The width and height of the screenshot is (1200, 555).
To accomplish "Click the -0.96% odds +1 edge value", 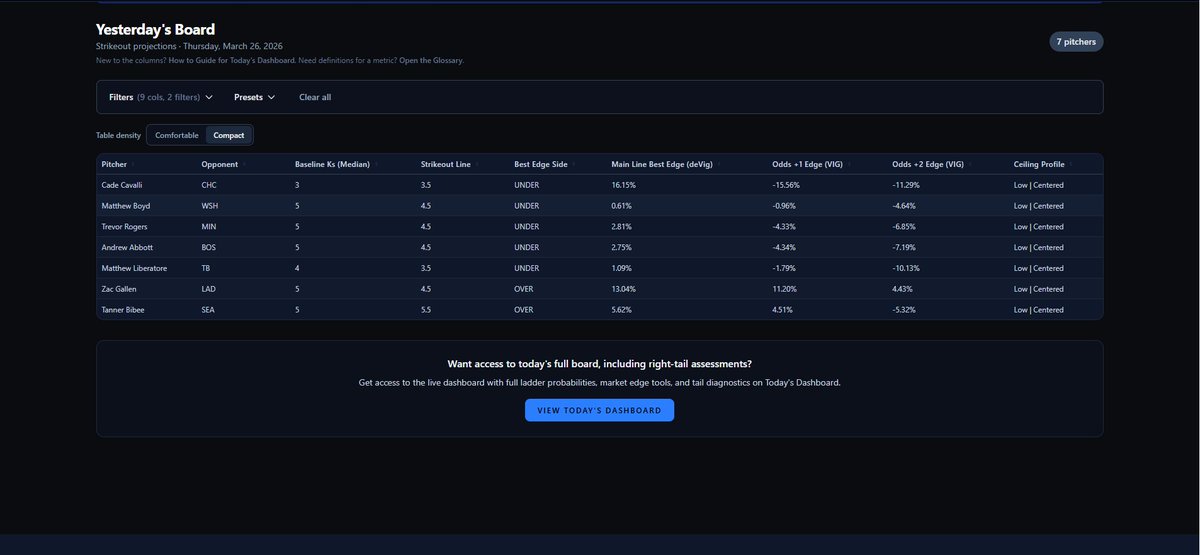I will click(785, 206).
